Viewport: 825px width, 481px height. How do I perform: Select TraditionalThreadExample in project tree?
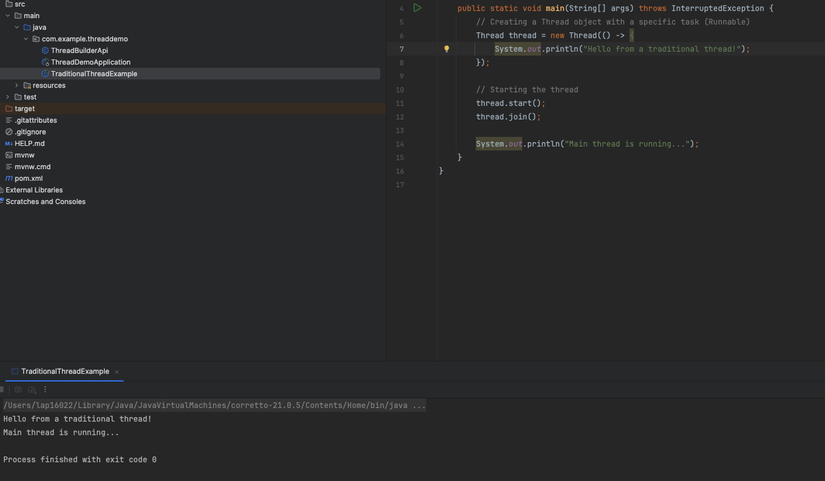click(x=94, y=74)
